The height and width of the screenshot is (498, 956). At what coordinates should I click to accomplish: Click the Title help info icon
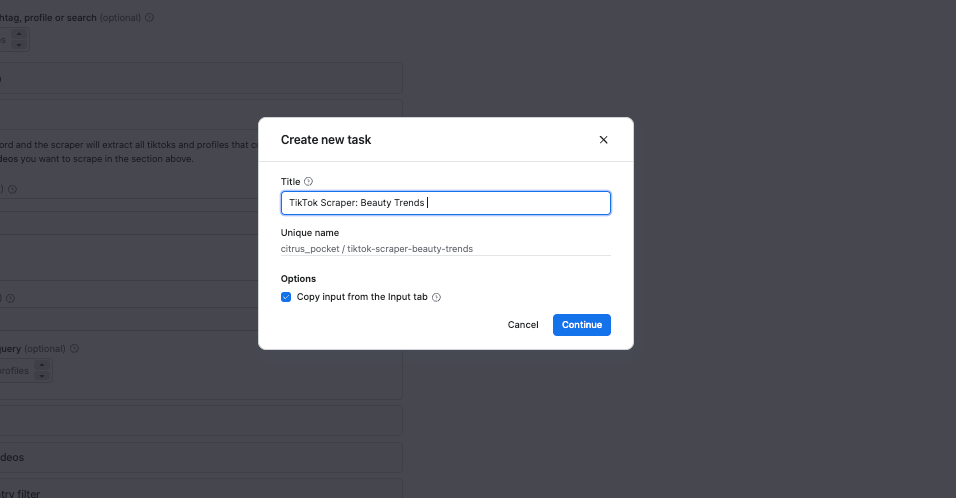coord(309,182)
